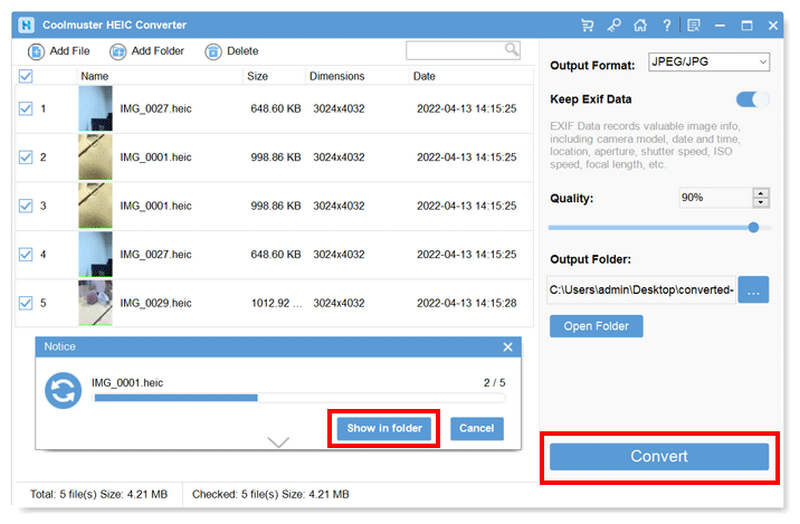The height and width of the screenshot is (524, 800).
Task: Maximize the HEIC Converter window
Action: [746, 25]
